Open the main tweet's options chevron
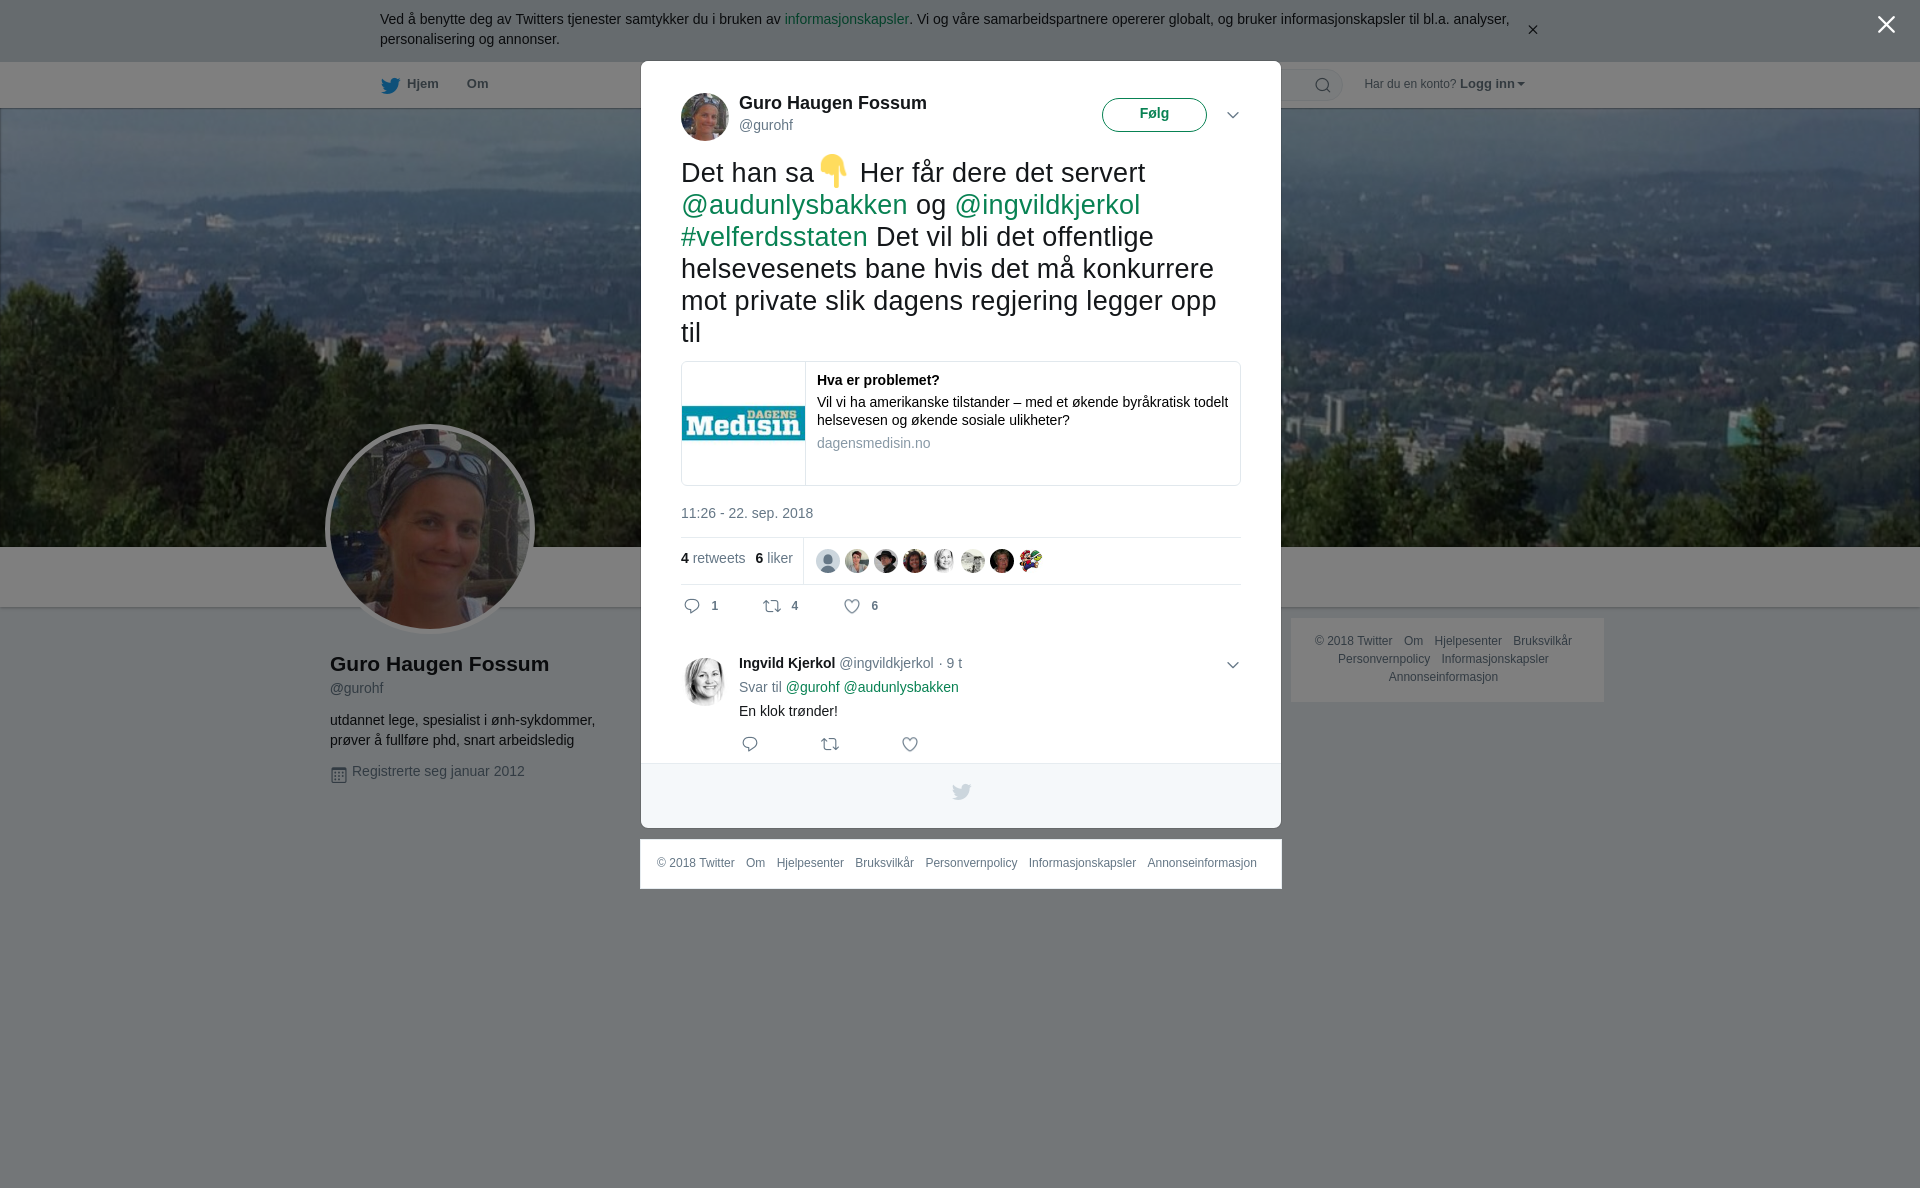The width and height of the screenshot is (1920, 1188). [1233, 116]
